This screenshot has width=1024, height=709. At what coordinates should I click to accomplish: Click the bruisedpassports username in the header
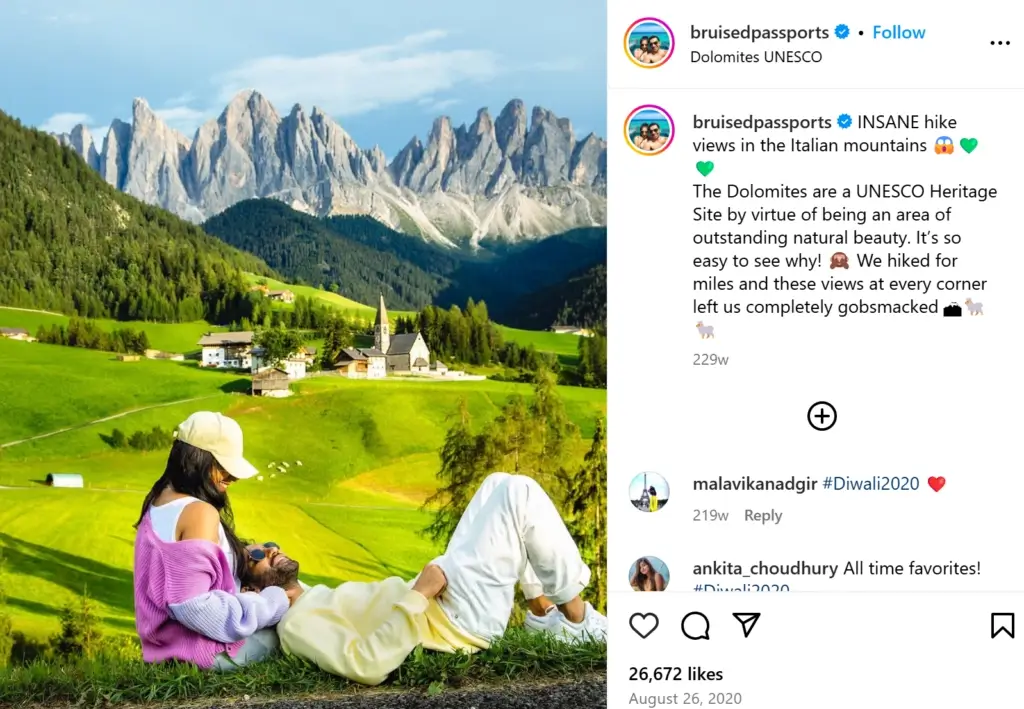[x=760, y=32]
